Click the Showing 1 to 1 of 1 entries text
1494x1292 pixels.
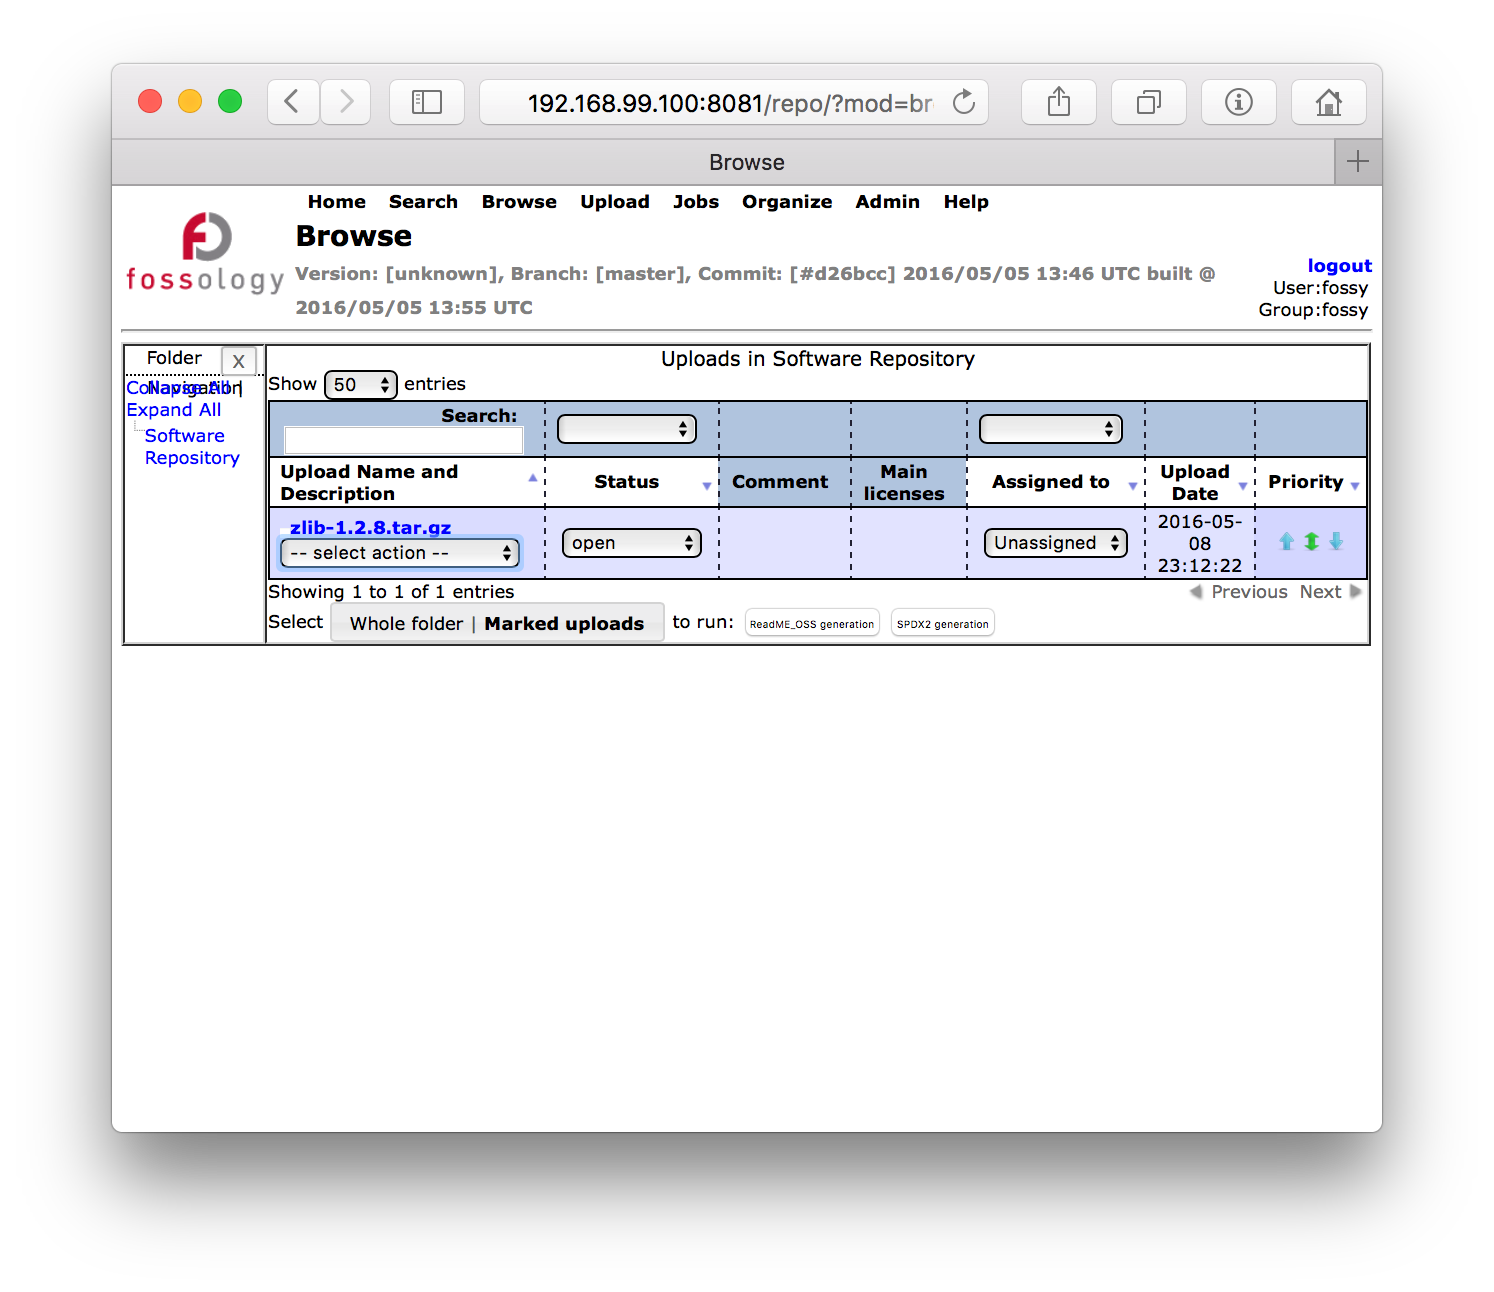tap(391, 592)
